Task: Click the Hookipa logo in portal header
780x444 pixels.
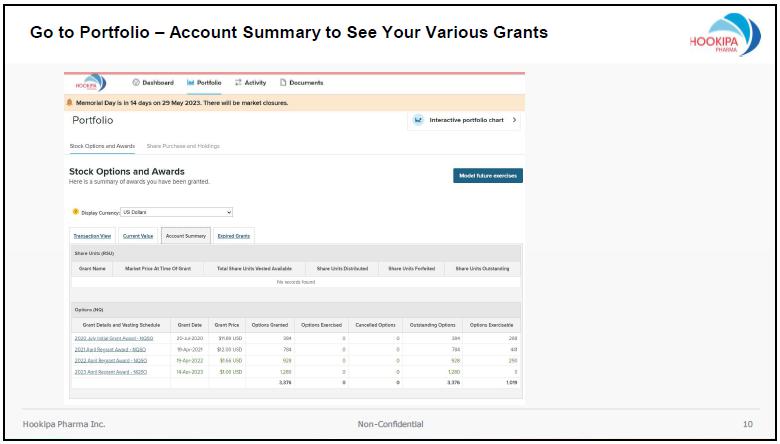Action: click(x=90, y=83)
